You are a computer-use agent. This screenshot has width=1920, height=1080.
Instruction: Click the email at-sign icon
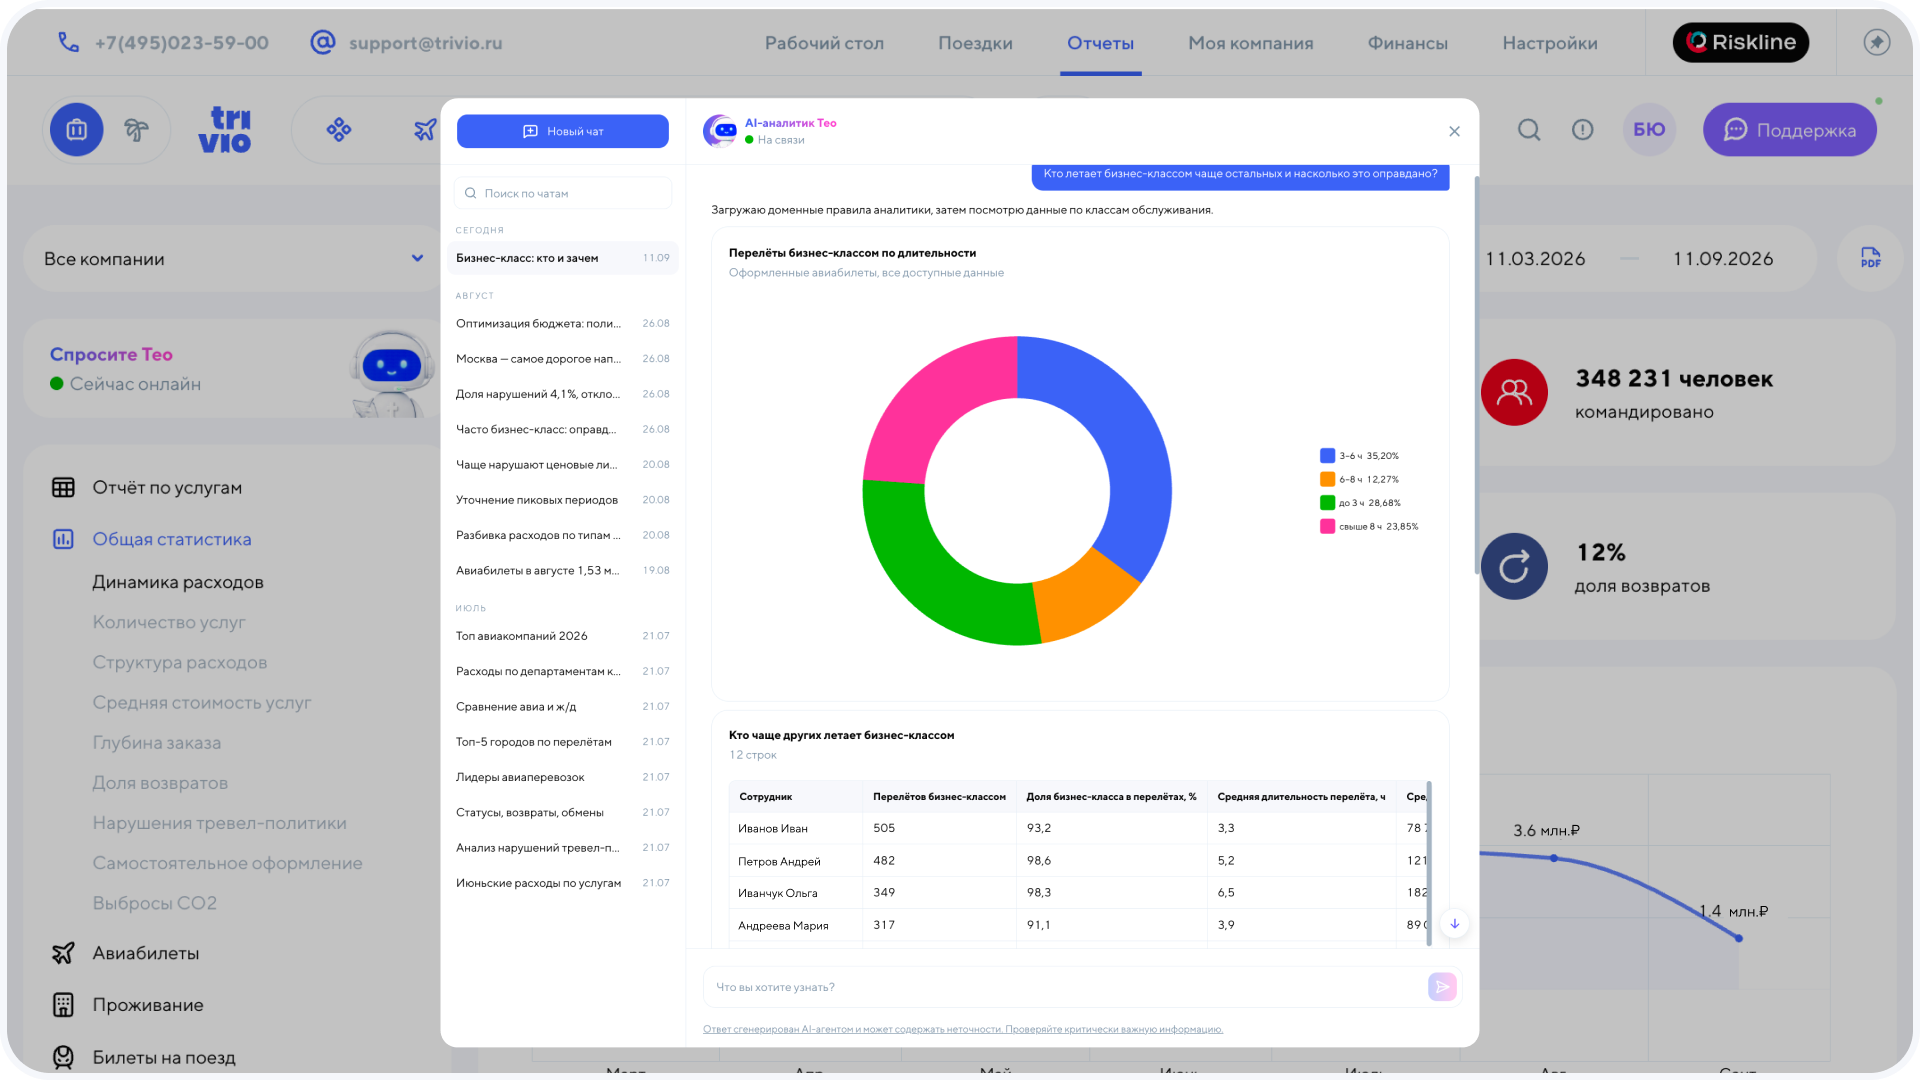[322, 42]
